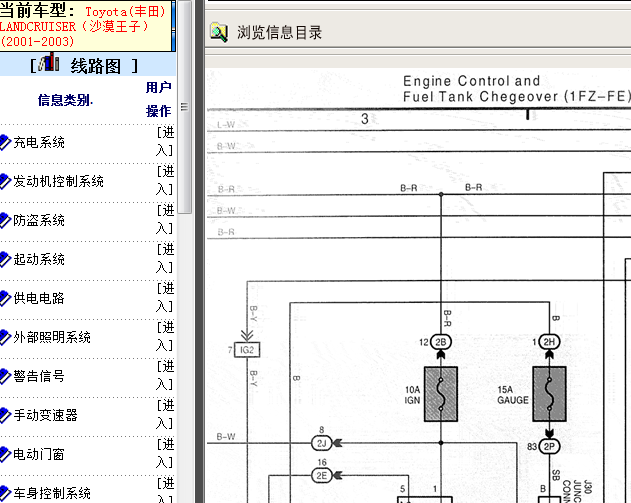Select the 发动机控制系统 category text

58,181
